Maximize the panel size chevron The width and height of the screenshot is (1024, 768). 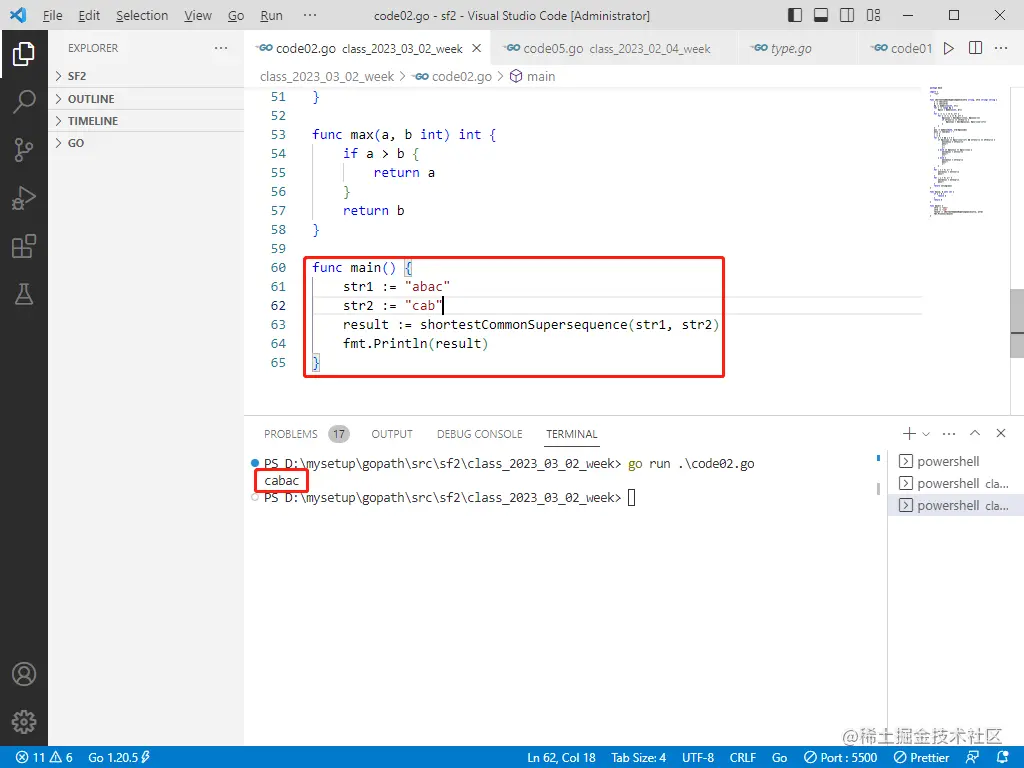coord(975,433)
